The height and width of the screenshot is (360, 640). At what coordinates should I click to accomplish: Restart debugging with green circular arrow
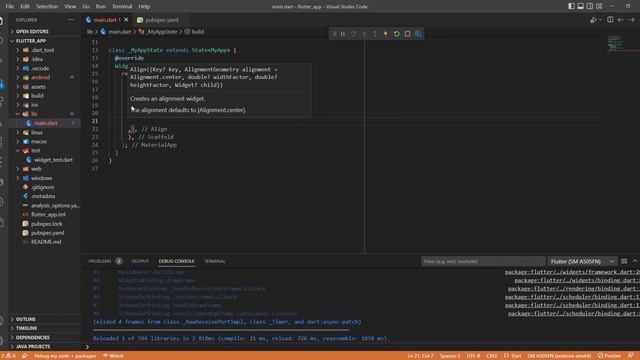pyautogui.click(x=396, y=34)
